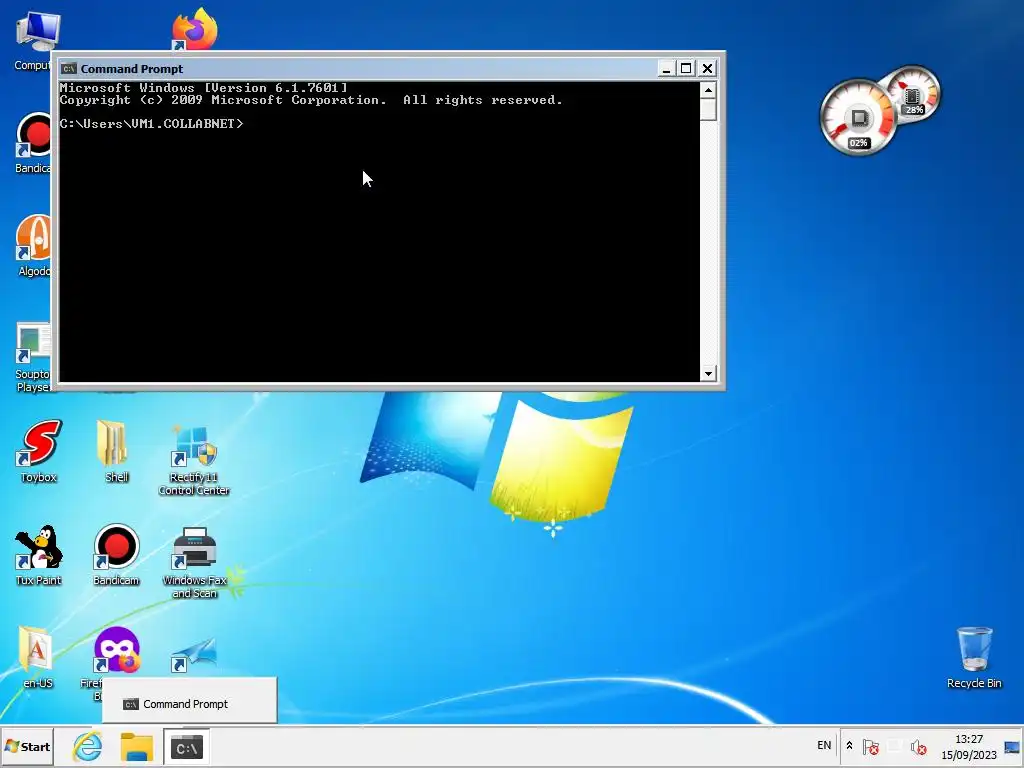Select the blue paper plane shortcut
The width and height of the screenshot is (1024, 768).
click(194, 655)
